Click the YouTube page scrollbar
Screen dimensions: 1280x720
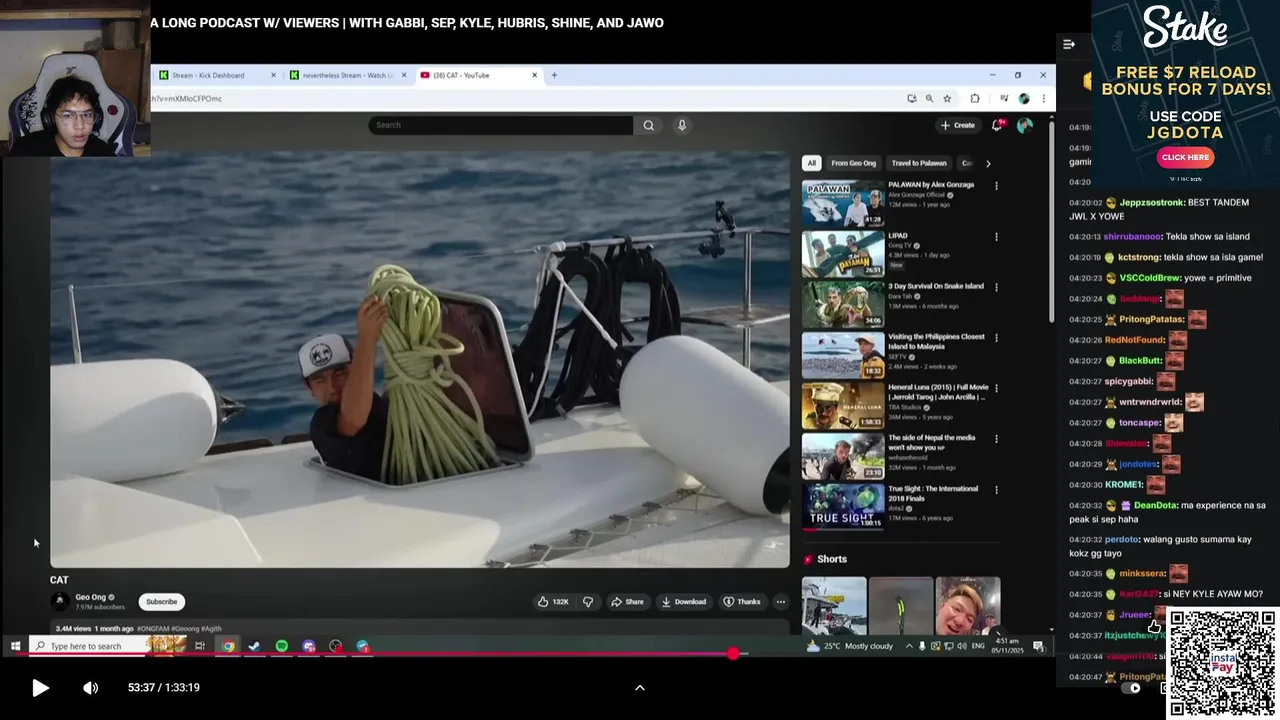click(x=1051, y=220)
